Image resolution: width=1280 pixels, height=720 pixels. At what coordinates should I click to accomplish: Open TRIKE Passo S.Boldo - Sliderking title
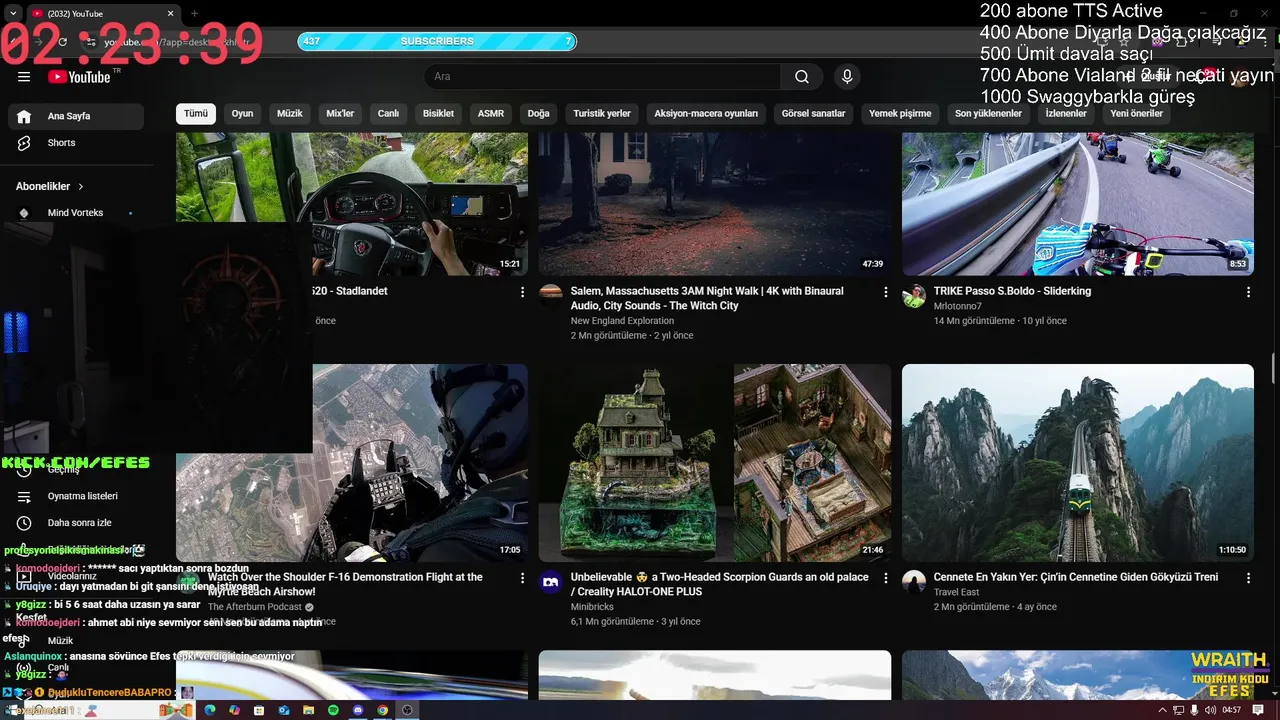tap(1012, 291)
